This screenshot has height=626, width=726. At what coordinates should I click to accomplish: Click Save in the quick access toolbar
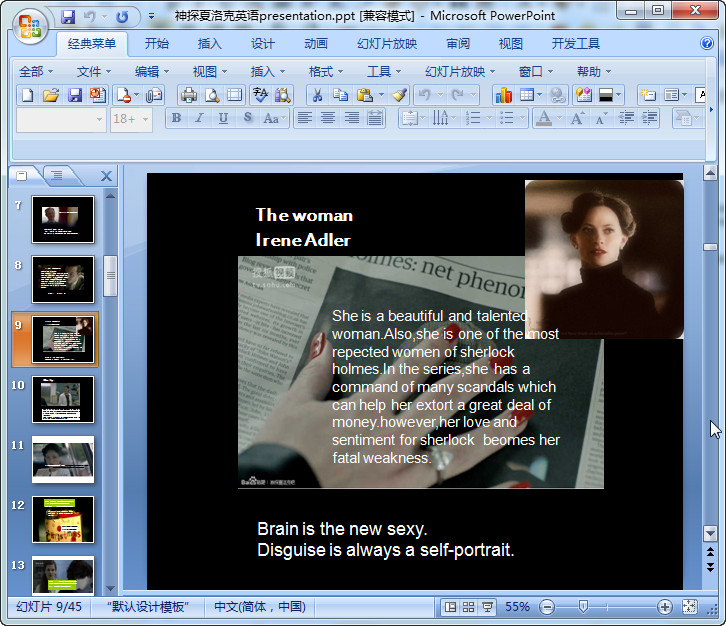[68, 17]
